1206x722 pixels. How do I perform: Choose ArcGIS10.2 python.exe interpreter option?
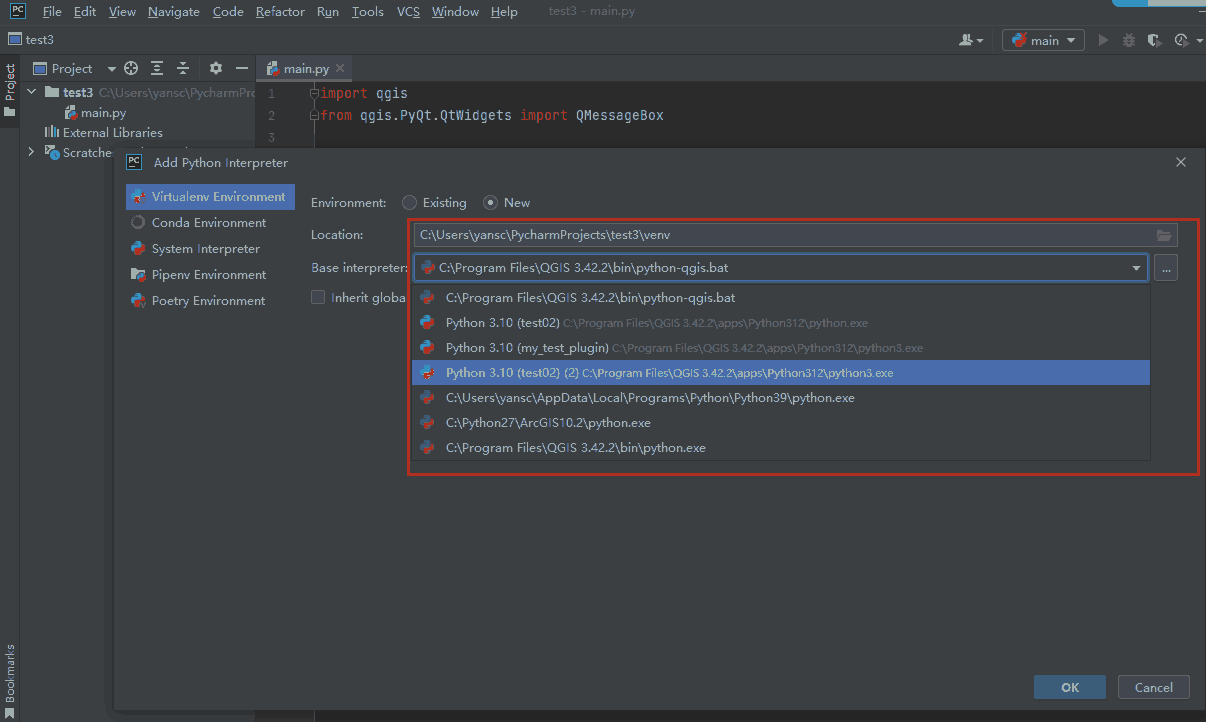(x=781, y=423)
